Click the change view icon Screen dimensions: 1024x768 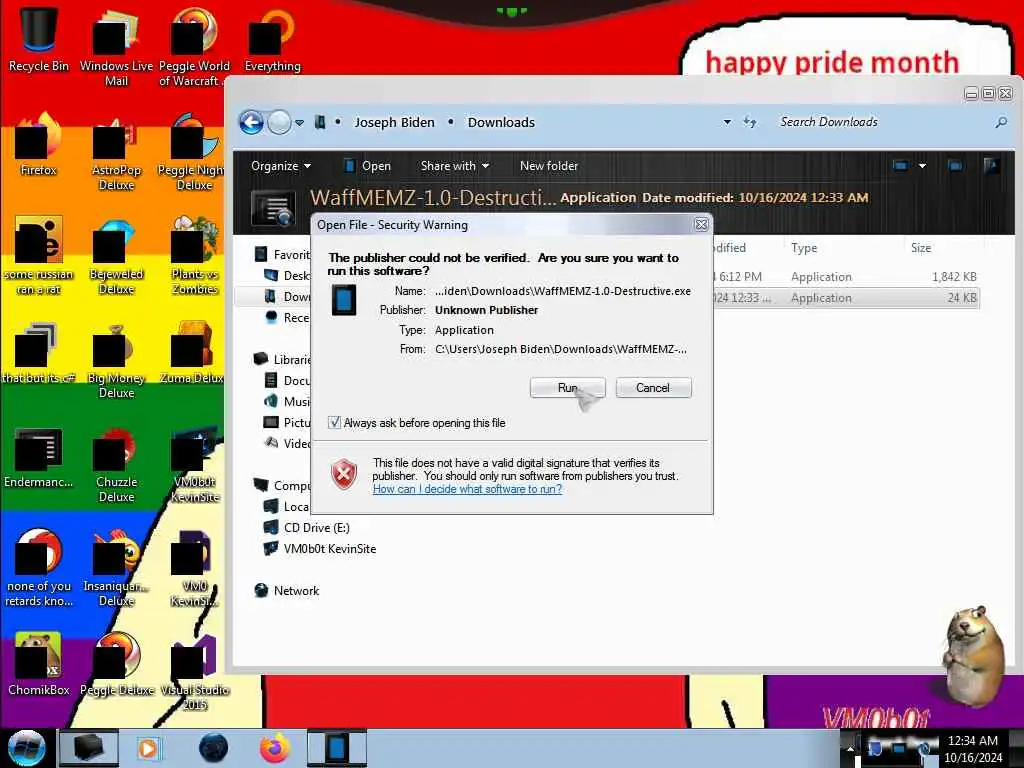click(901, 166)
